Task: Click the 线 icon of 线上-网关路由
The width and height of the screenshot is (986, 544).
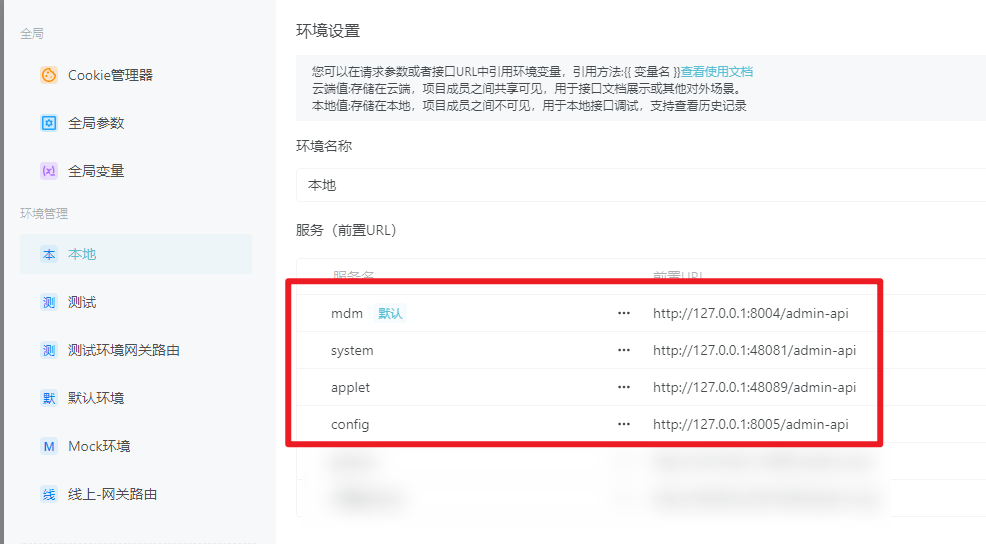Action: [x=49, y=494]
